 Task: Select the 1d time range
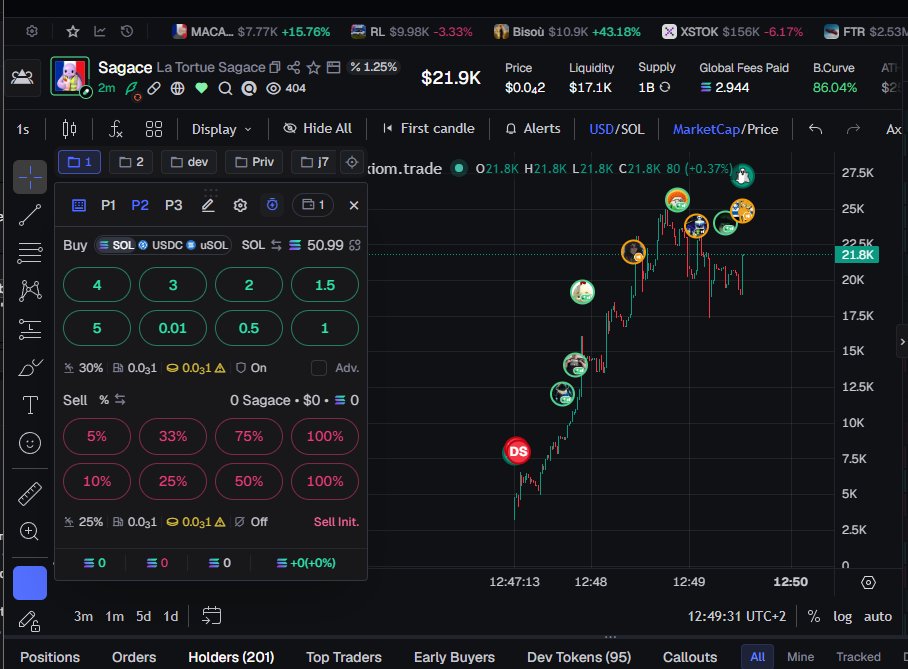[171, 616]
